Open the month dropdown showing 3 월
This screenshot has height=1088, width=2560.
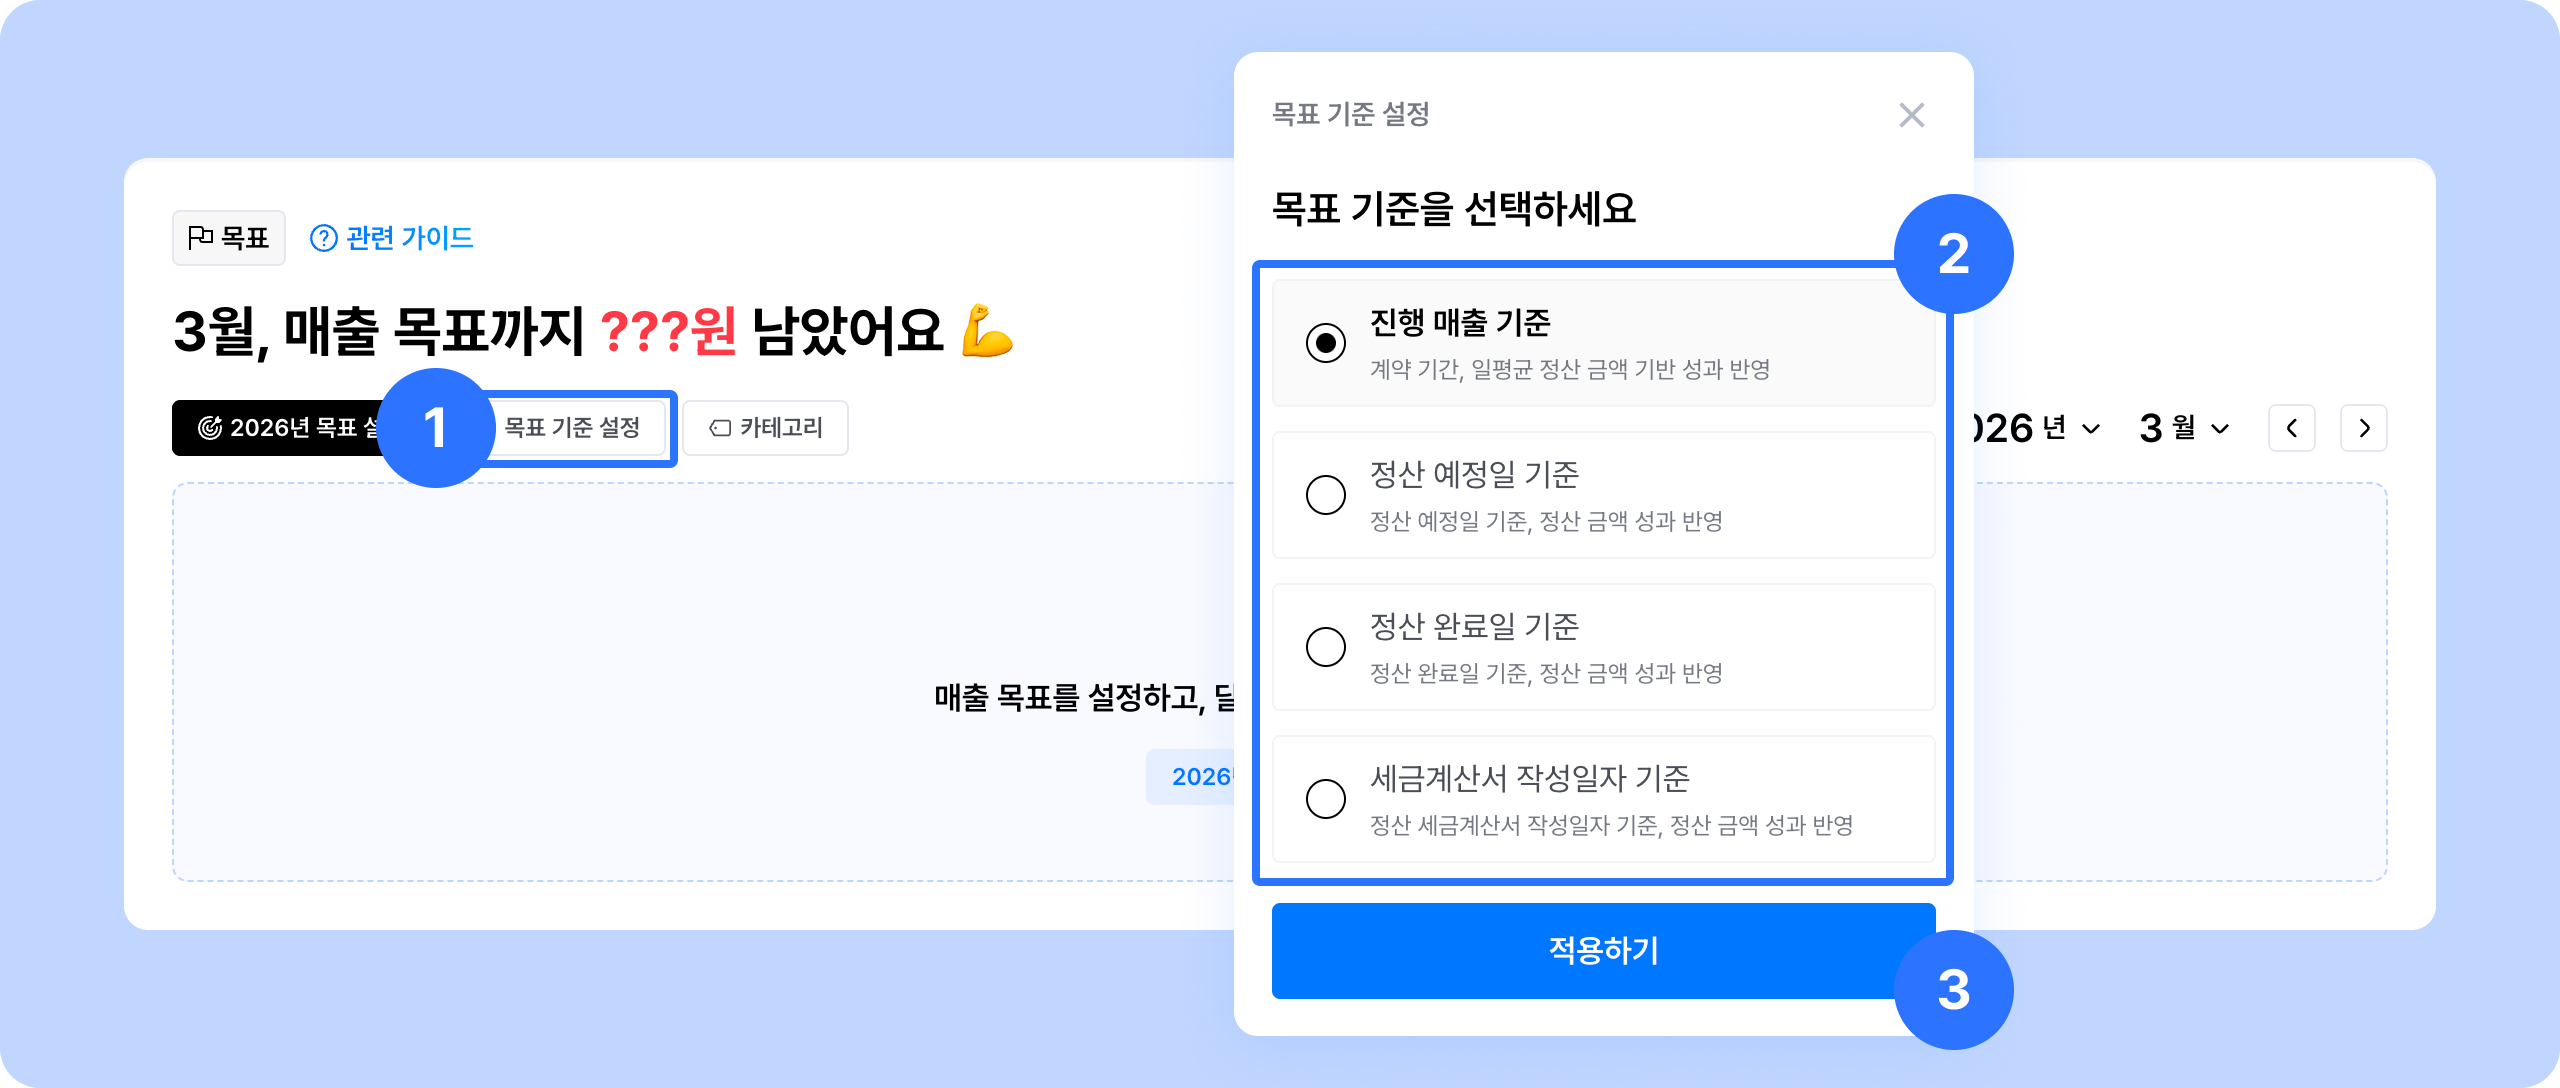coord(2184,428)
